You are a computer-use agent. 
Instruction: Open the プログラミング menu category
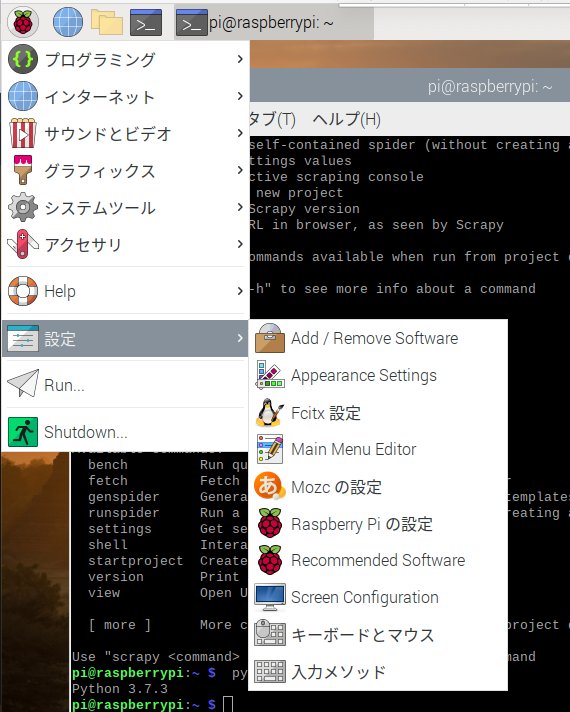(x=125, y=59)
